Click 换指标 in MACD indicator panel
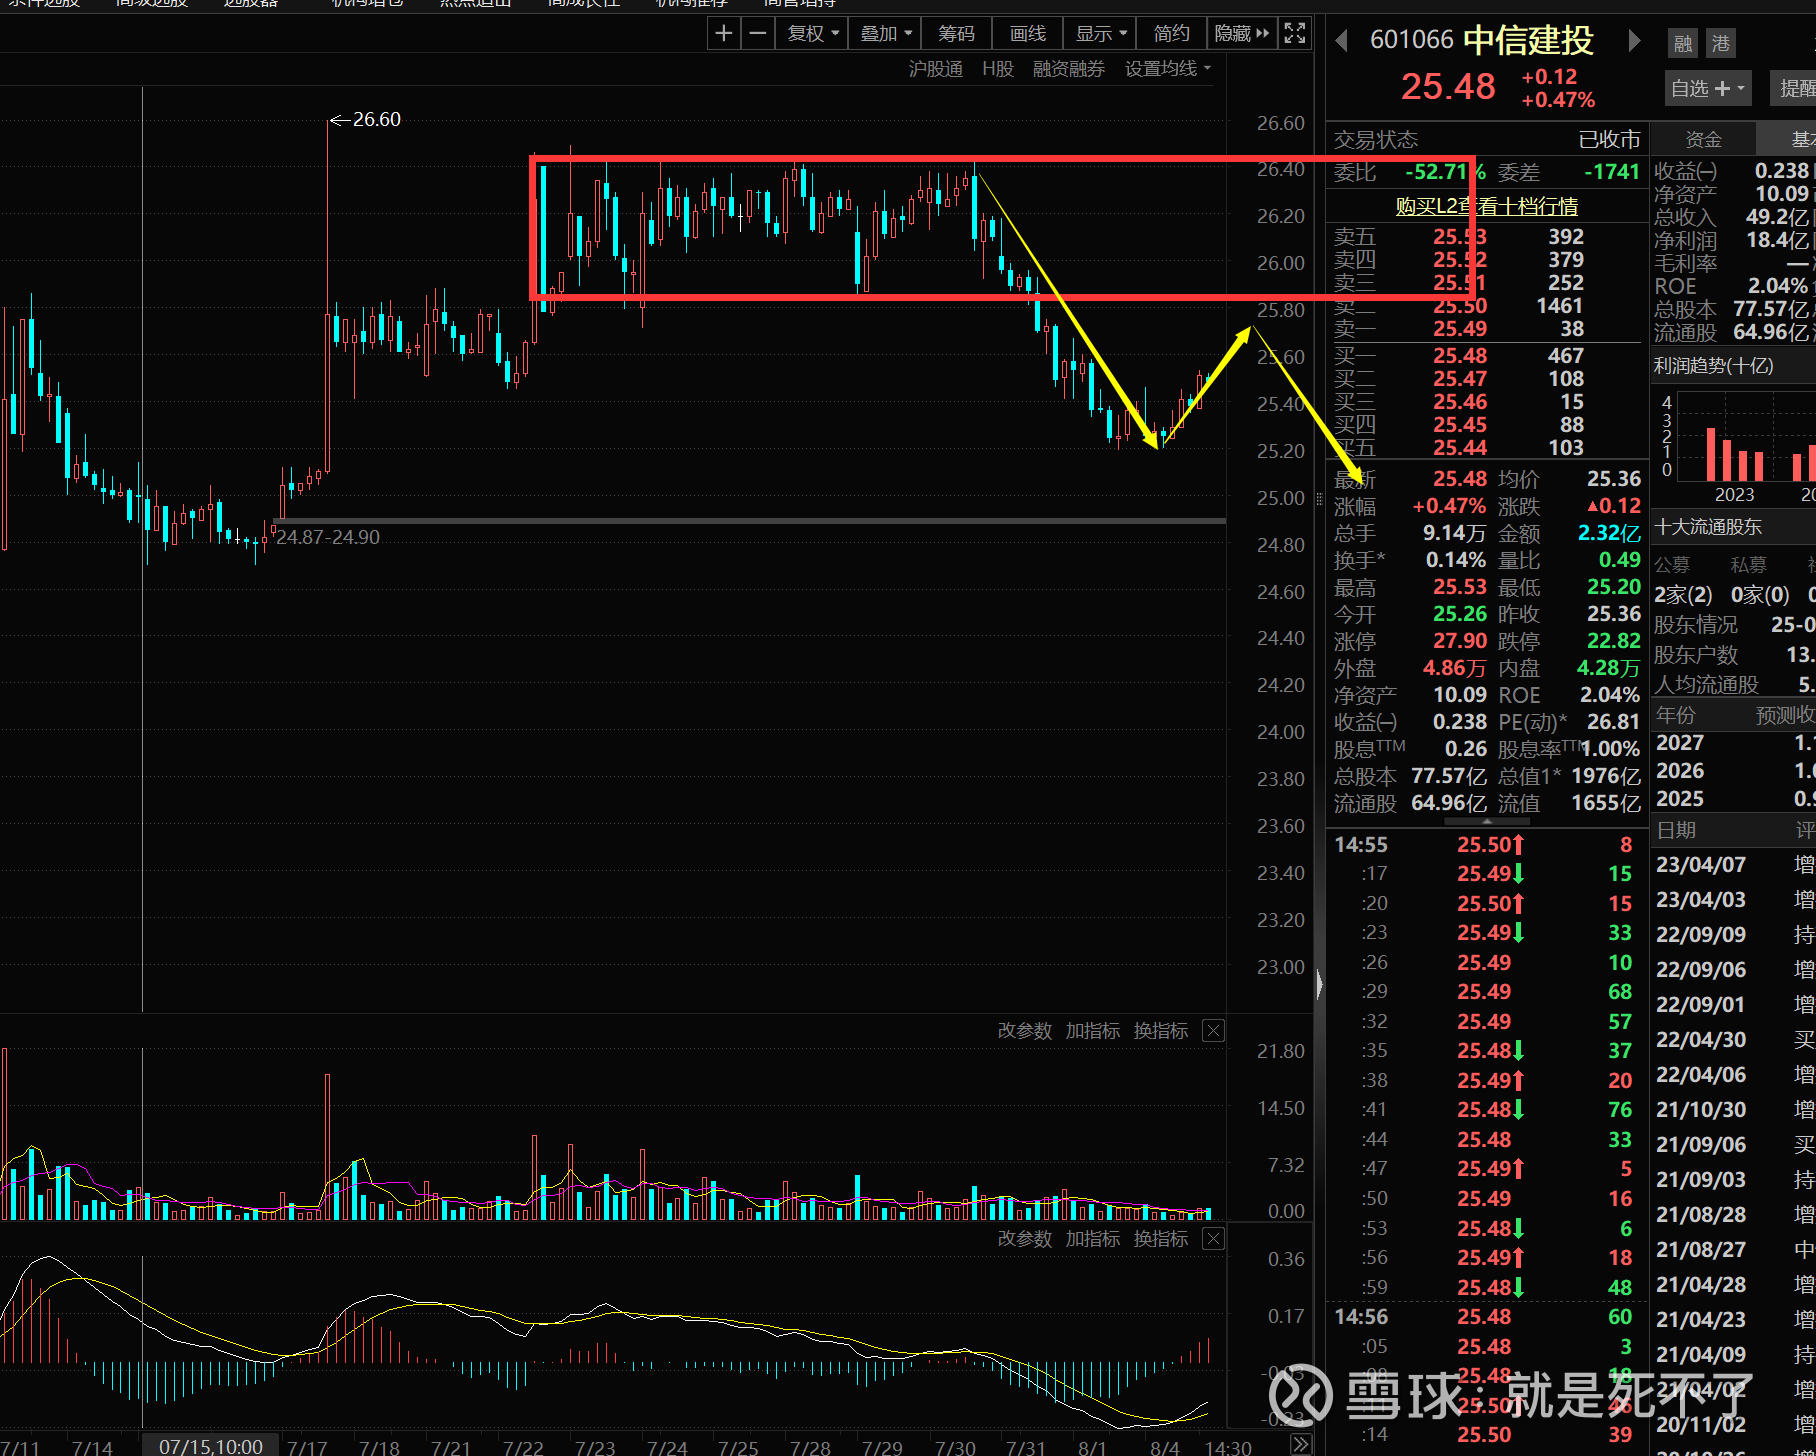 (x=1160, y=1238)
